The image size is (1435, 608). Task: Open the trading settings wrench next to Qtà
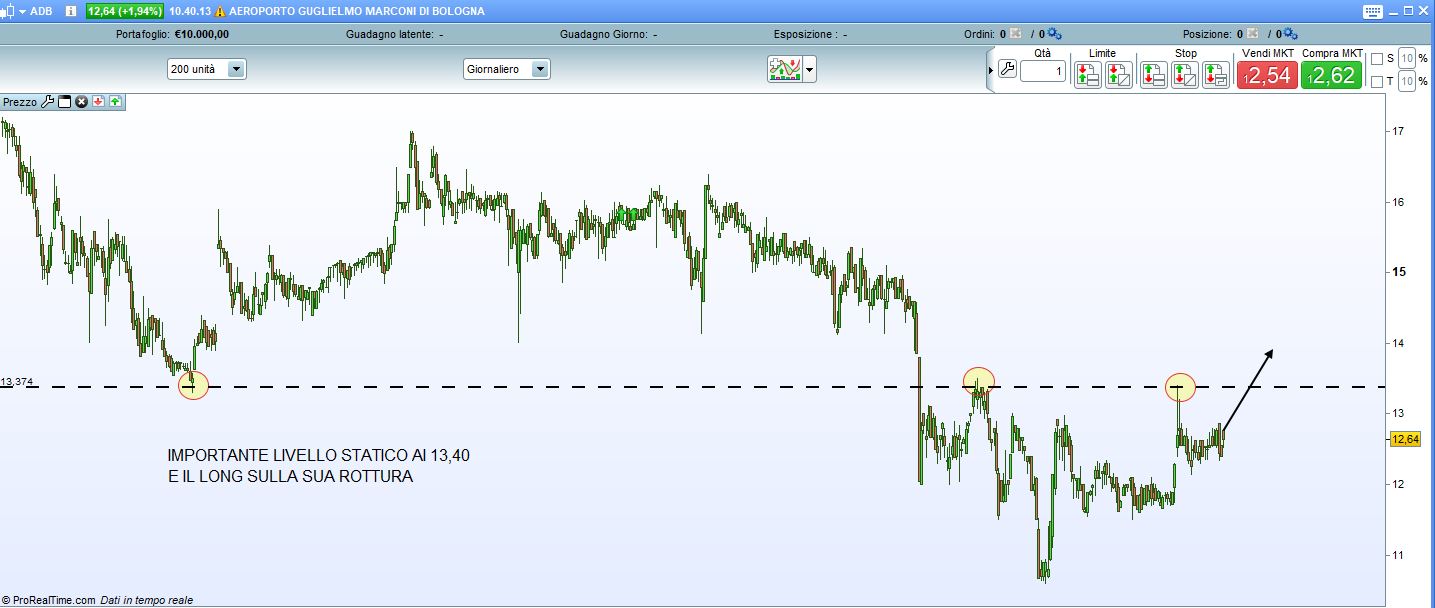pos(1007,70)
